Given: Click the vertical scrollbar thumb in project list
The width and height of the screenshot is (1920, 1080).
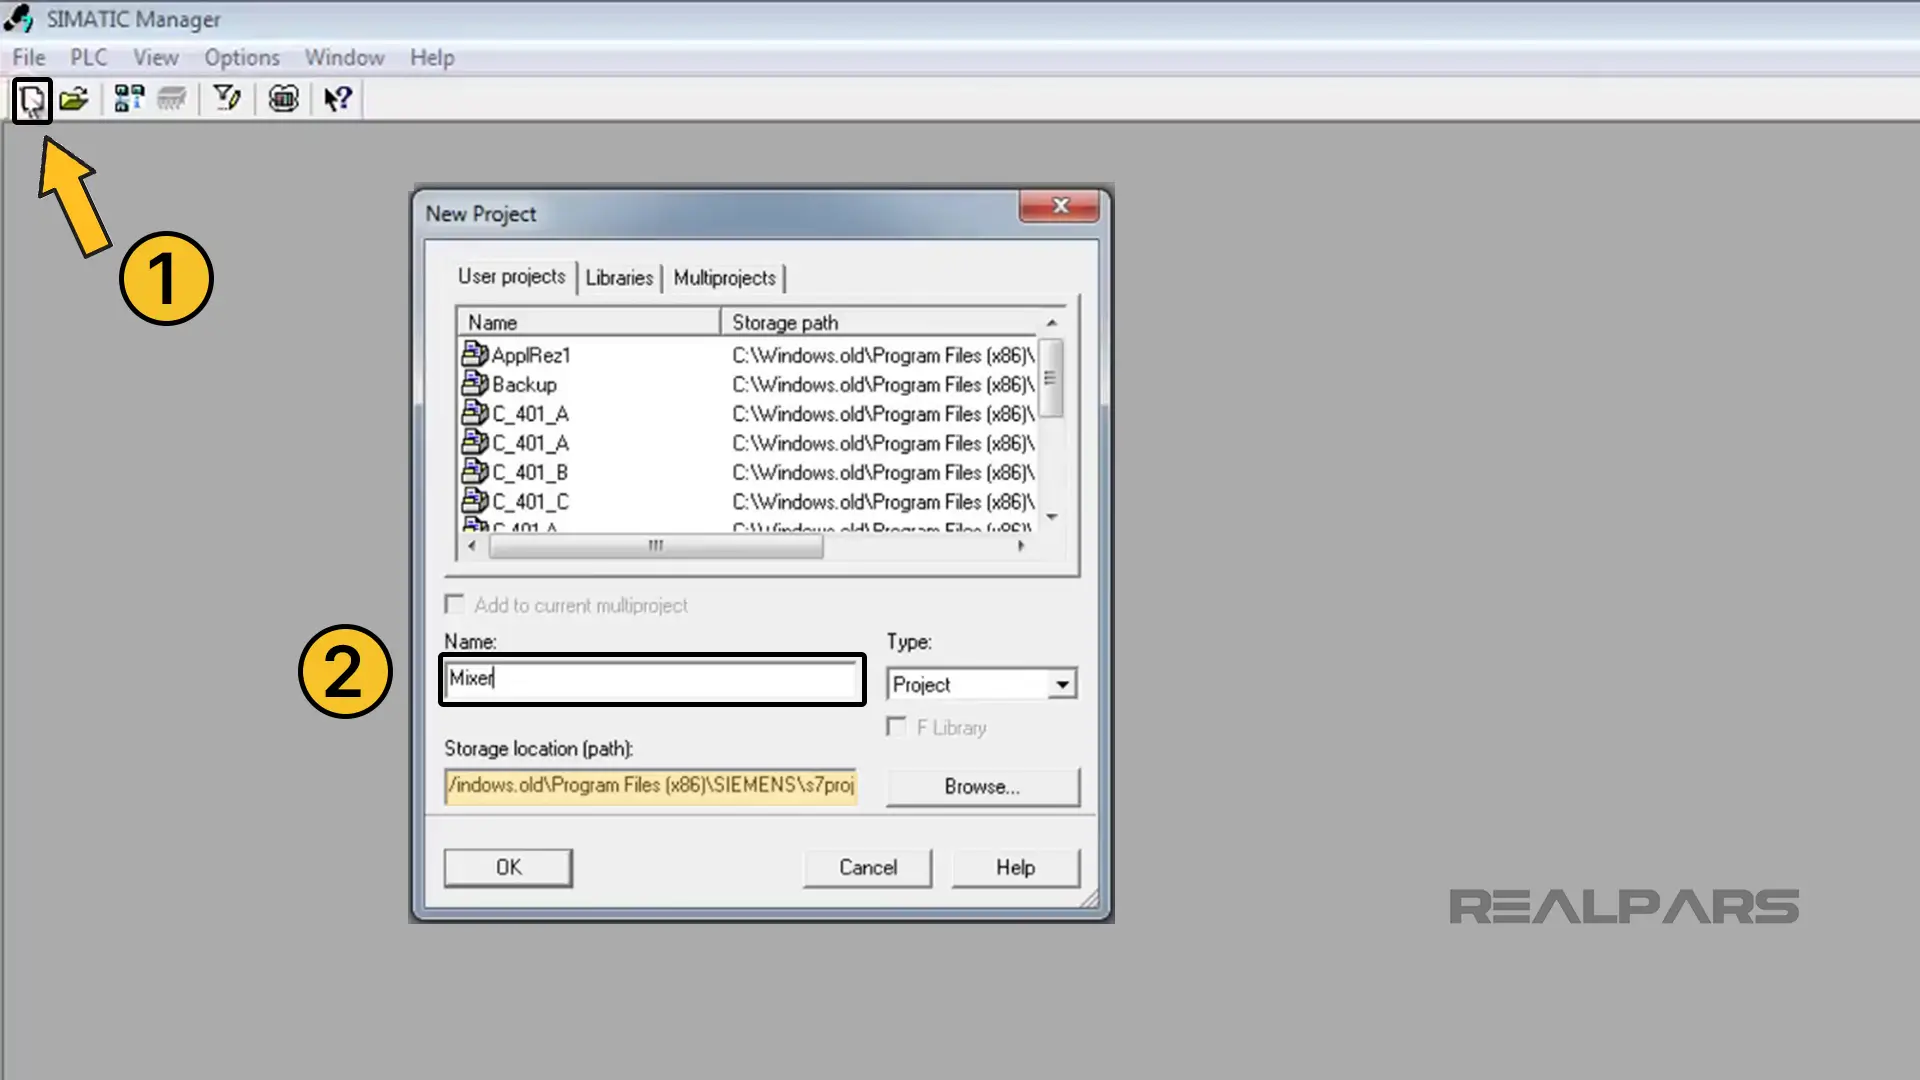Looking at the screenshot, I should coord(1050,377).
